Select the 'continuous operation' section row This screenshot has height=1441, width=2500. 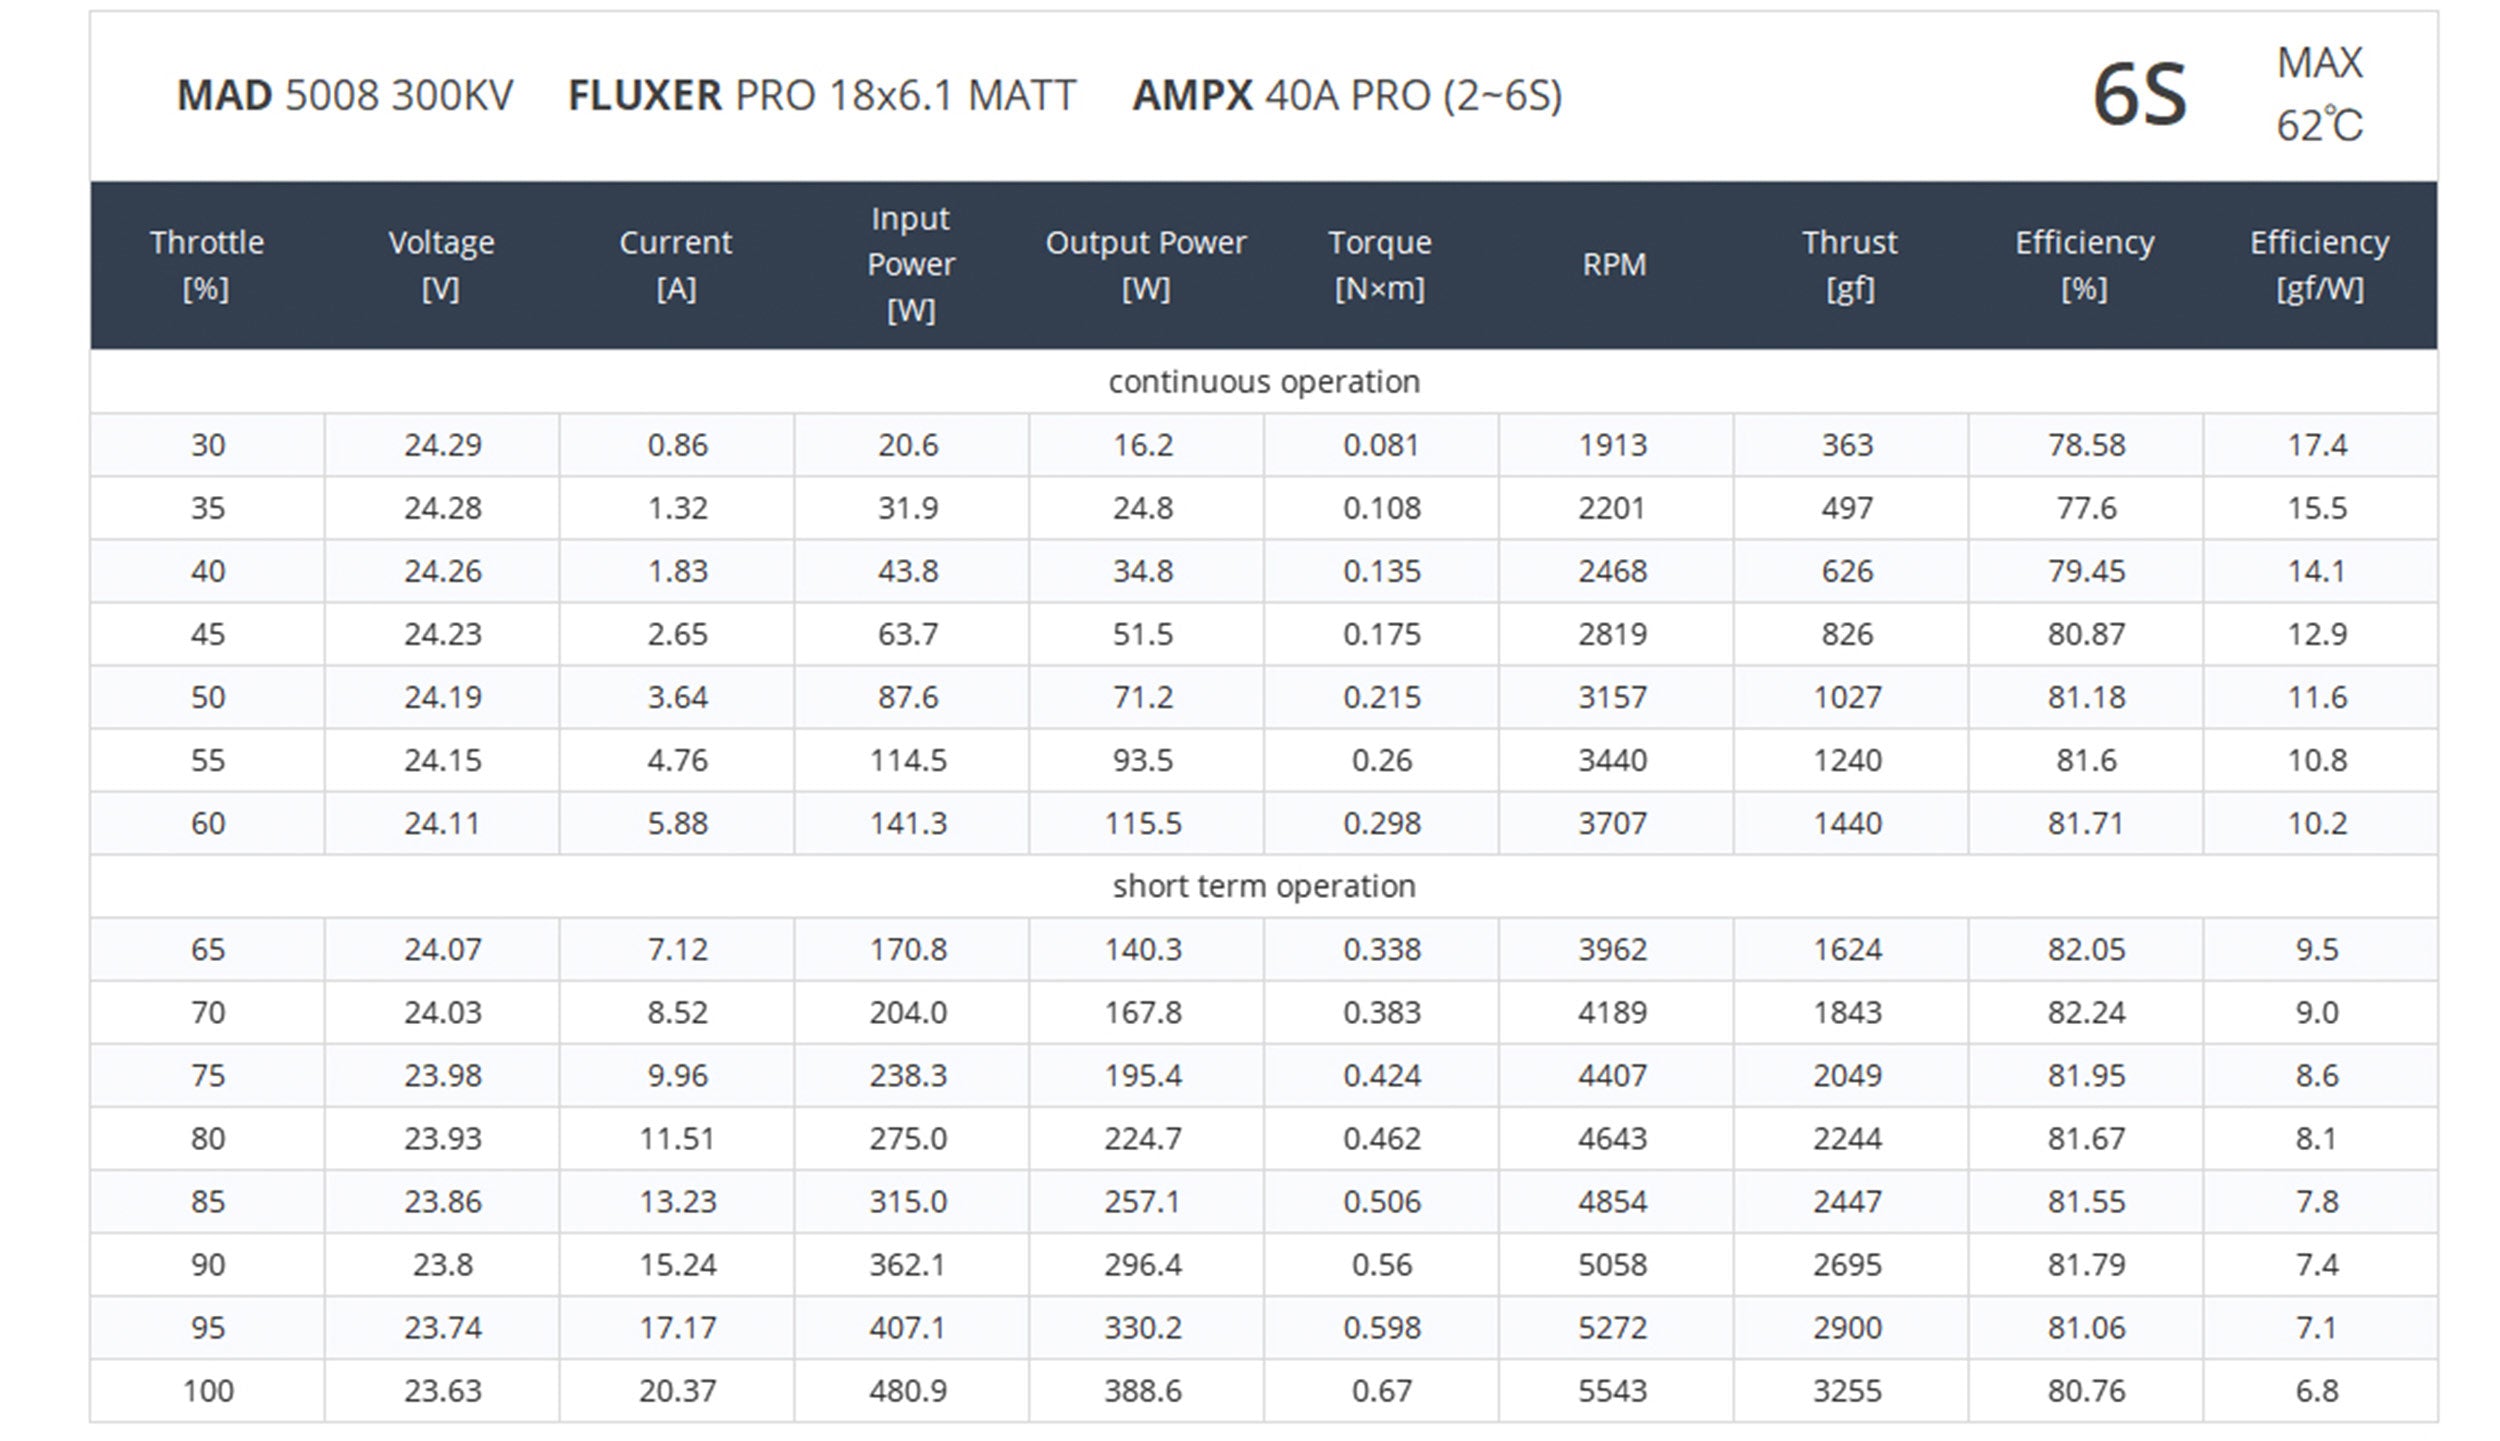(1263, 382)
